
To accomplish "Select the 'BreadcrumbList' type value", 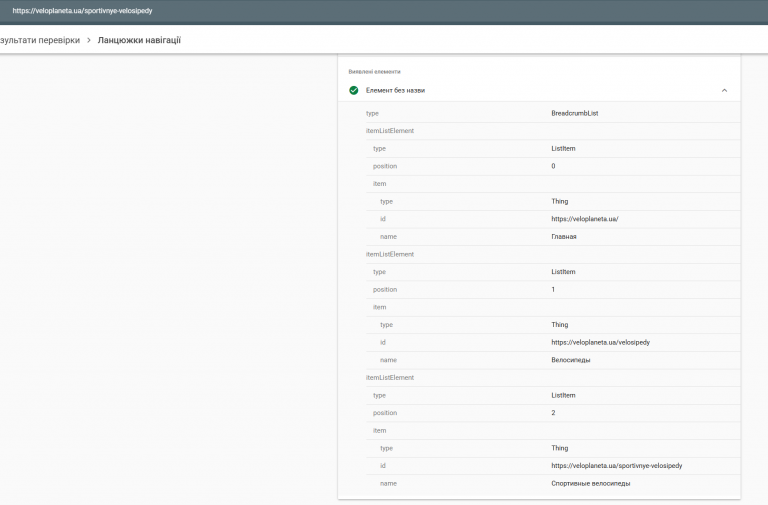I will 575,113.
